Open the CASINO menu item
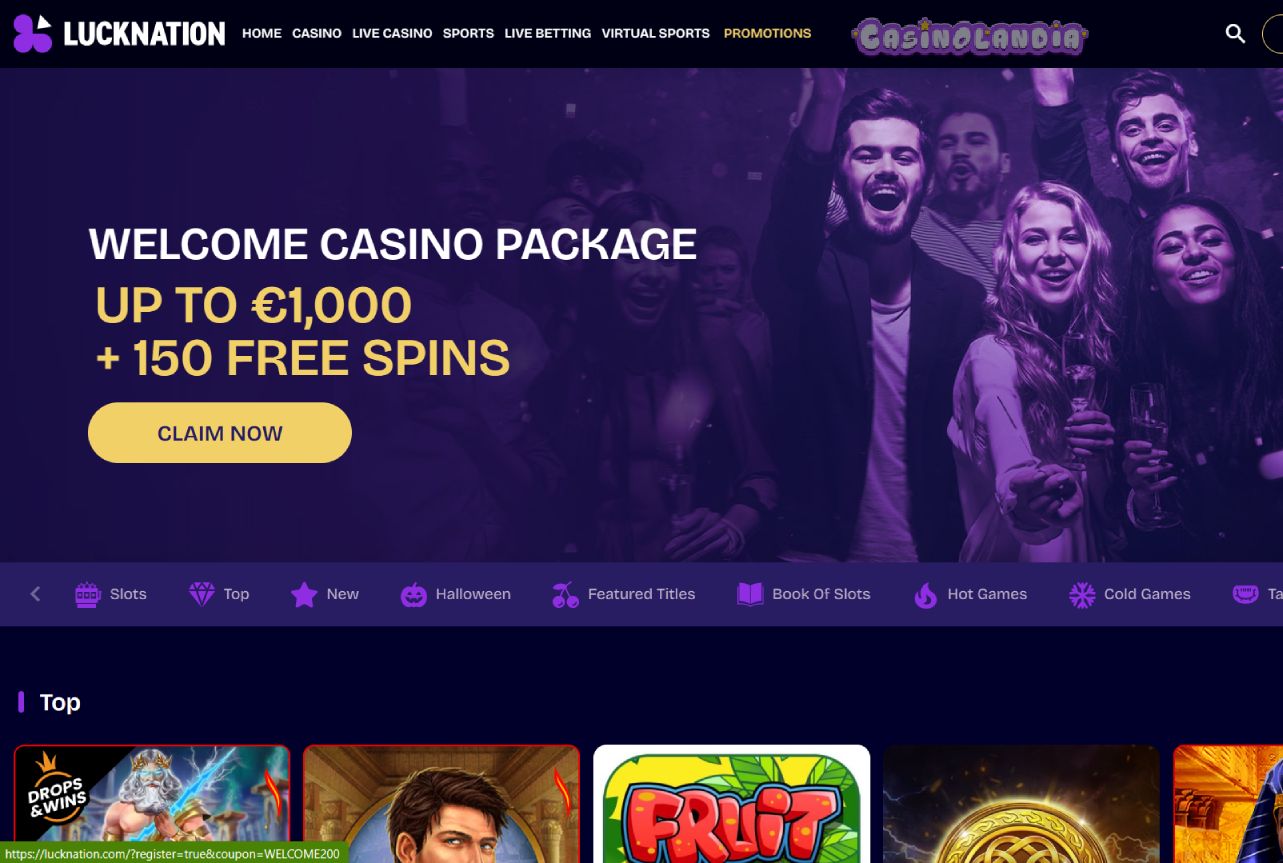The height and width of the screenshot is (863, 1283). pyautogui.click(x=317, y=33)
